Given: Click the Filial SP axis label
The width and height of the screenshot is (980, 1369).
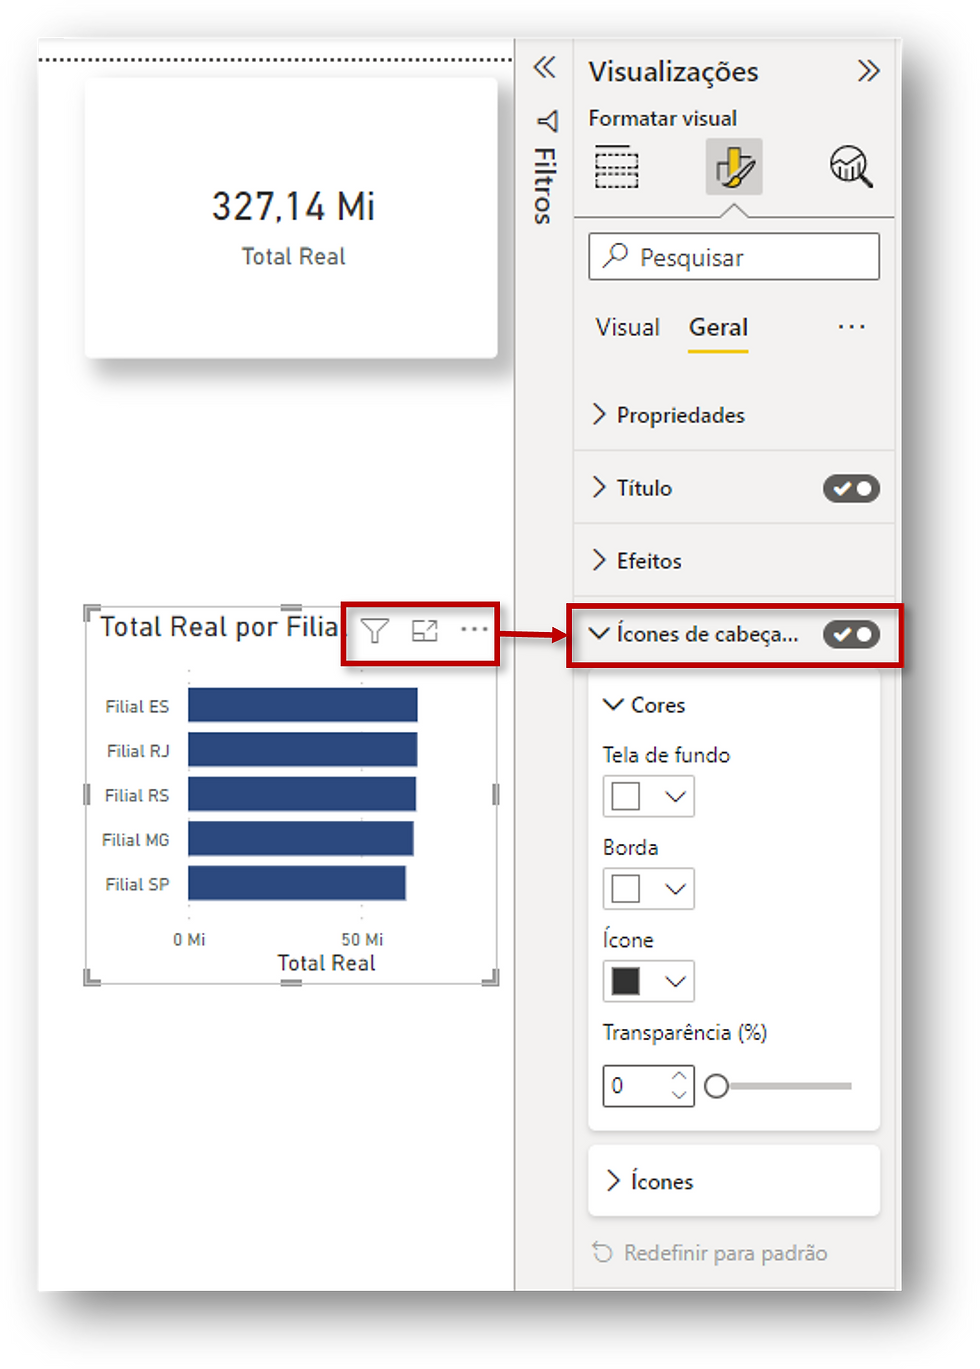Looking at the screenshot, I should click(x=137, y=884).
